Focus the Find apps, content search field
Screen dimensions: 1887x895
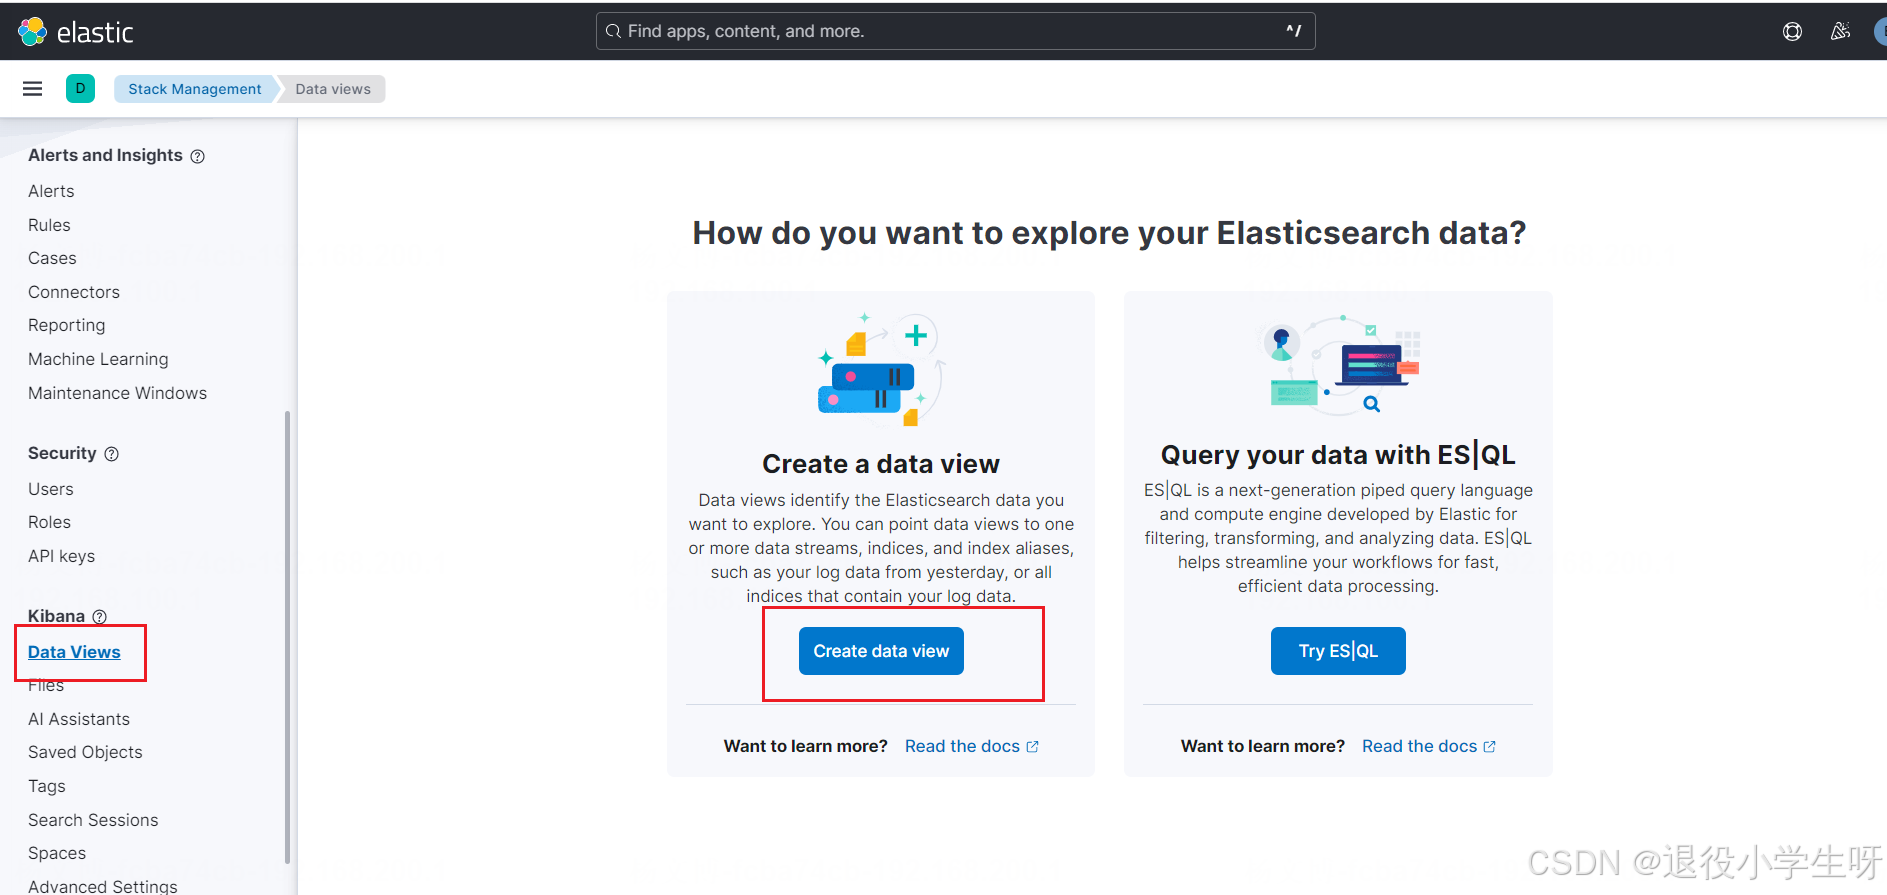pyautogui.click(x=955, y=31)
